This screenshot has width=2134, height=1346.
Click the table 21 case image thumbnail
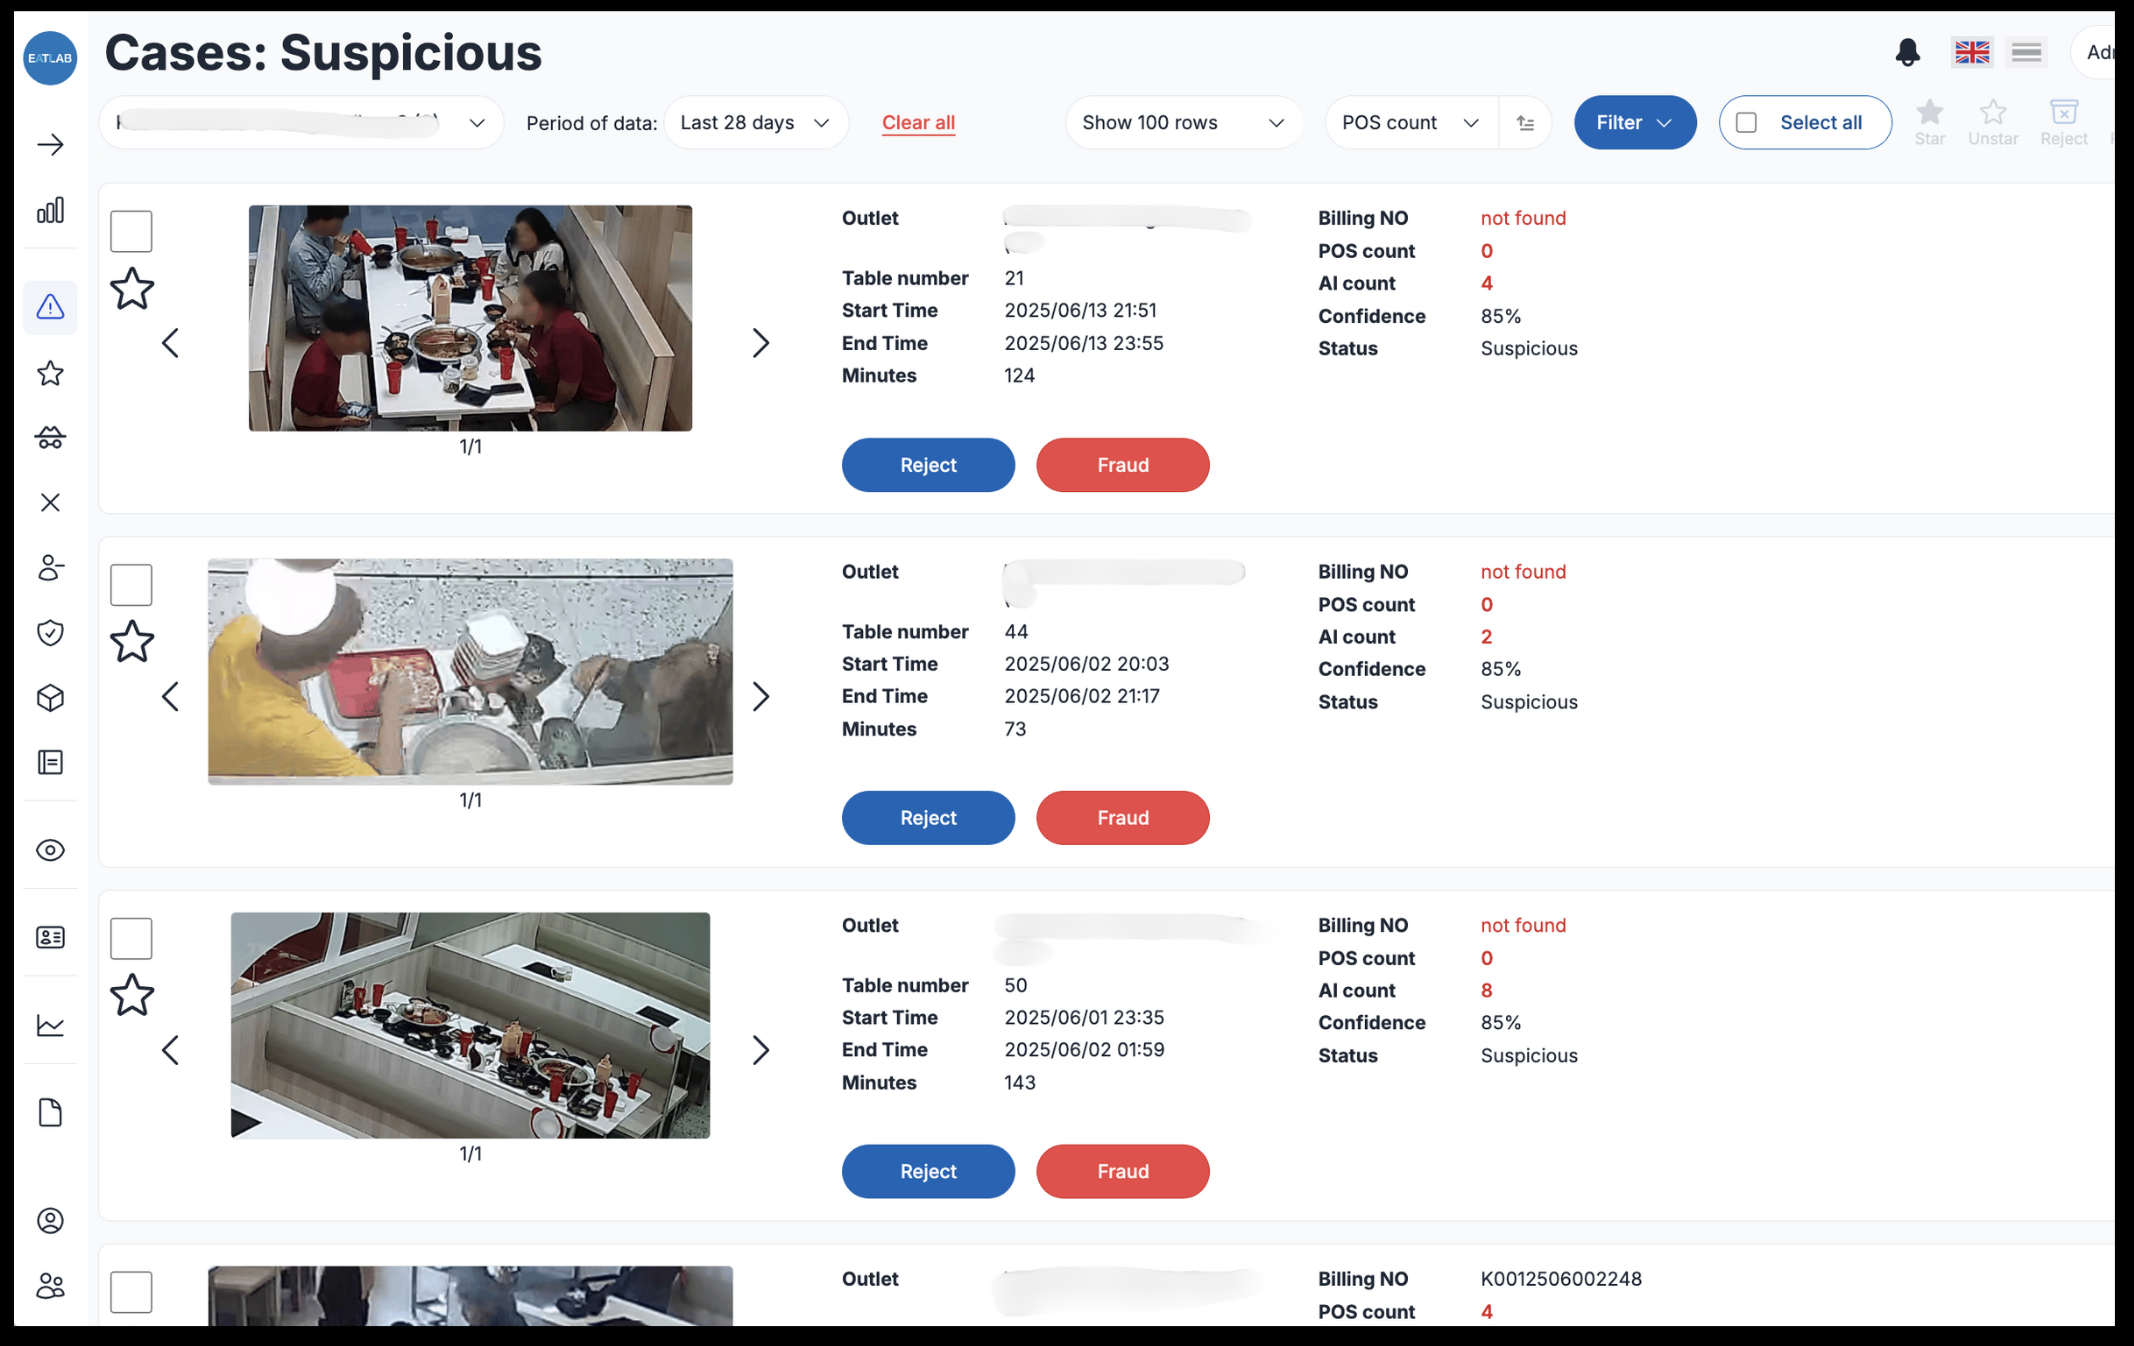coord(470,318)
